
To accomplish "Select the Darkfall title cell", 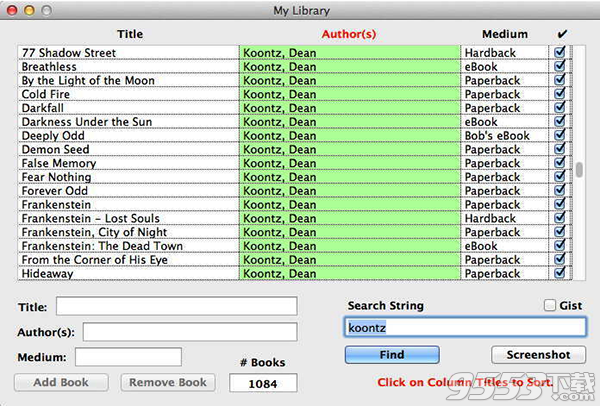I will click(129, 108).
